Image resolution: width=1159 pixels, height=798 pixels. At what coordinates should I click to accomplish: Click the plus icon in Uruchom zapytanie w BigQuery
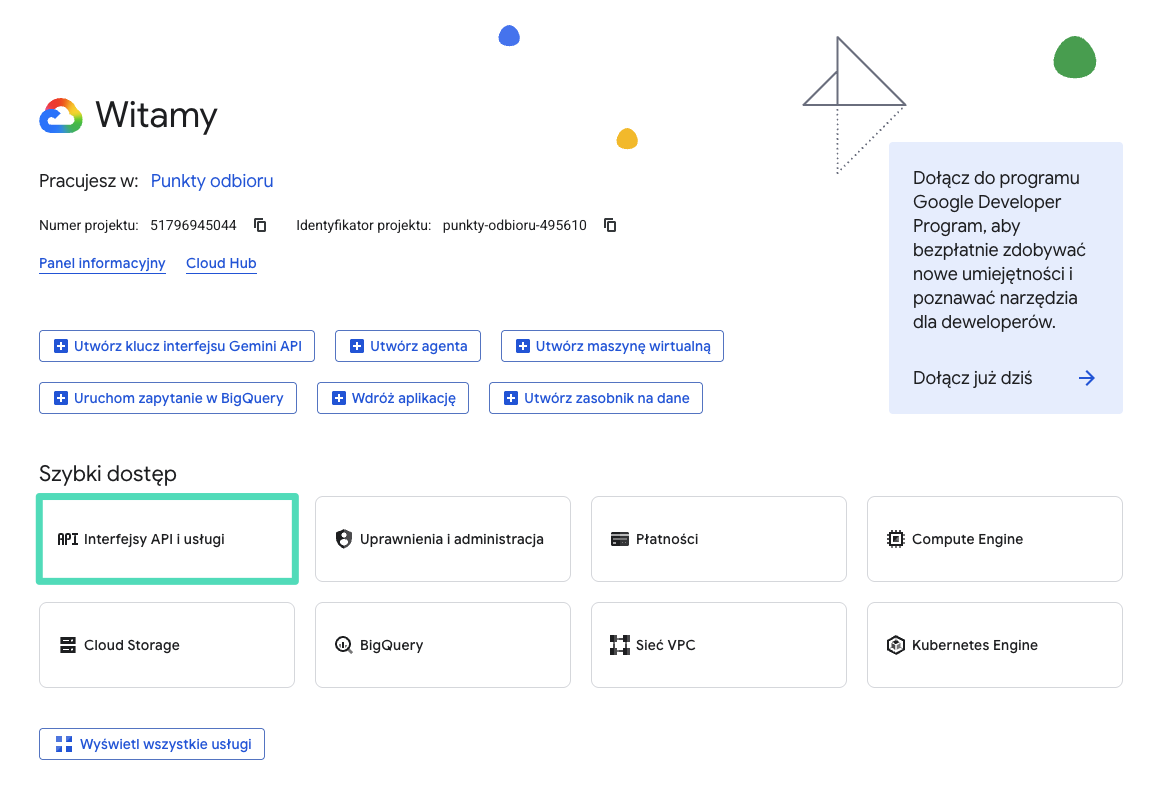point(61,398)
